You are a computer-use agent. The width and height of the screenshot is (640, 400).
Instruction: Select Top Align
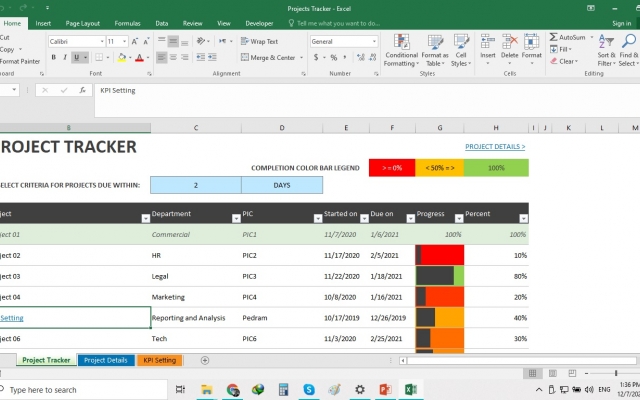click(x=162, y=41)
